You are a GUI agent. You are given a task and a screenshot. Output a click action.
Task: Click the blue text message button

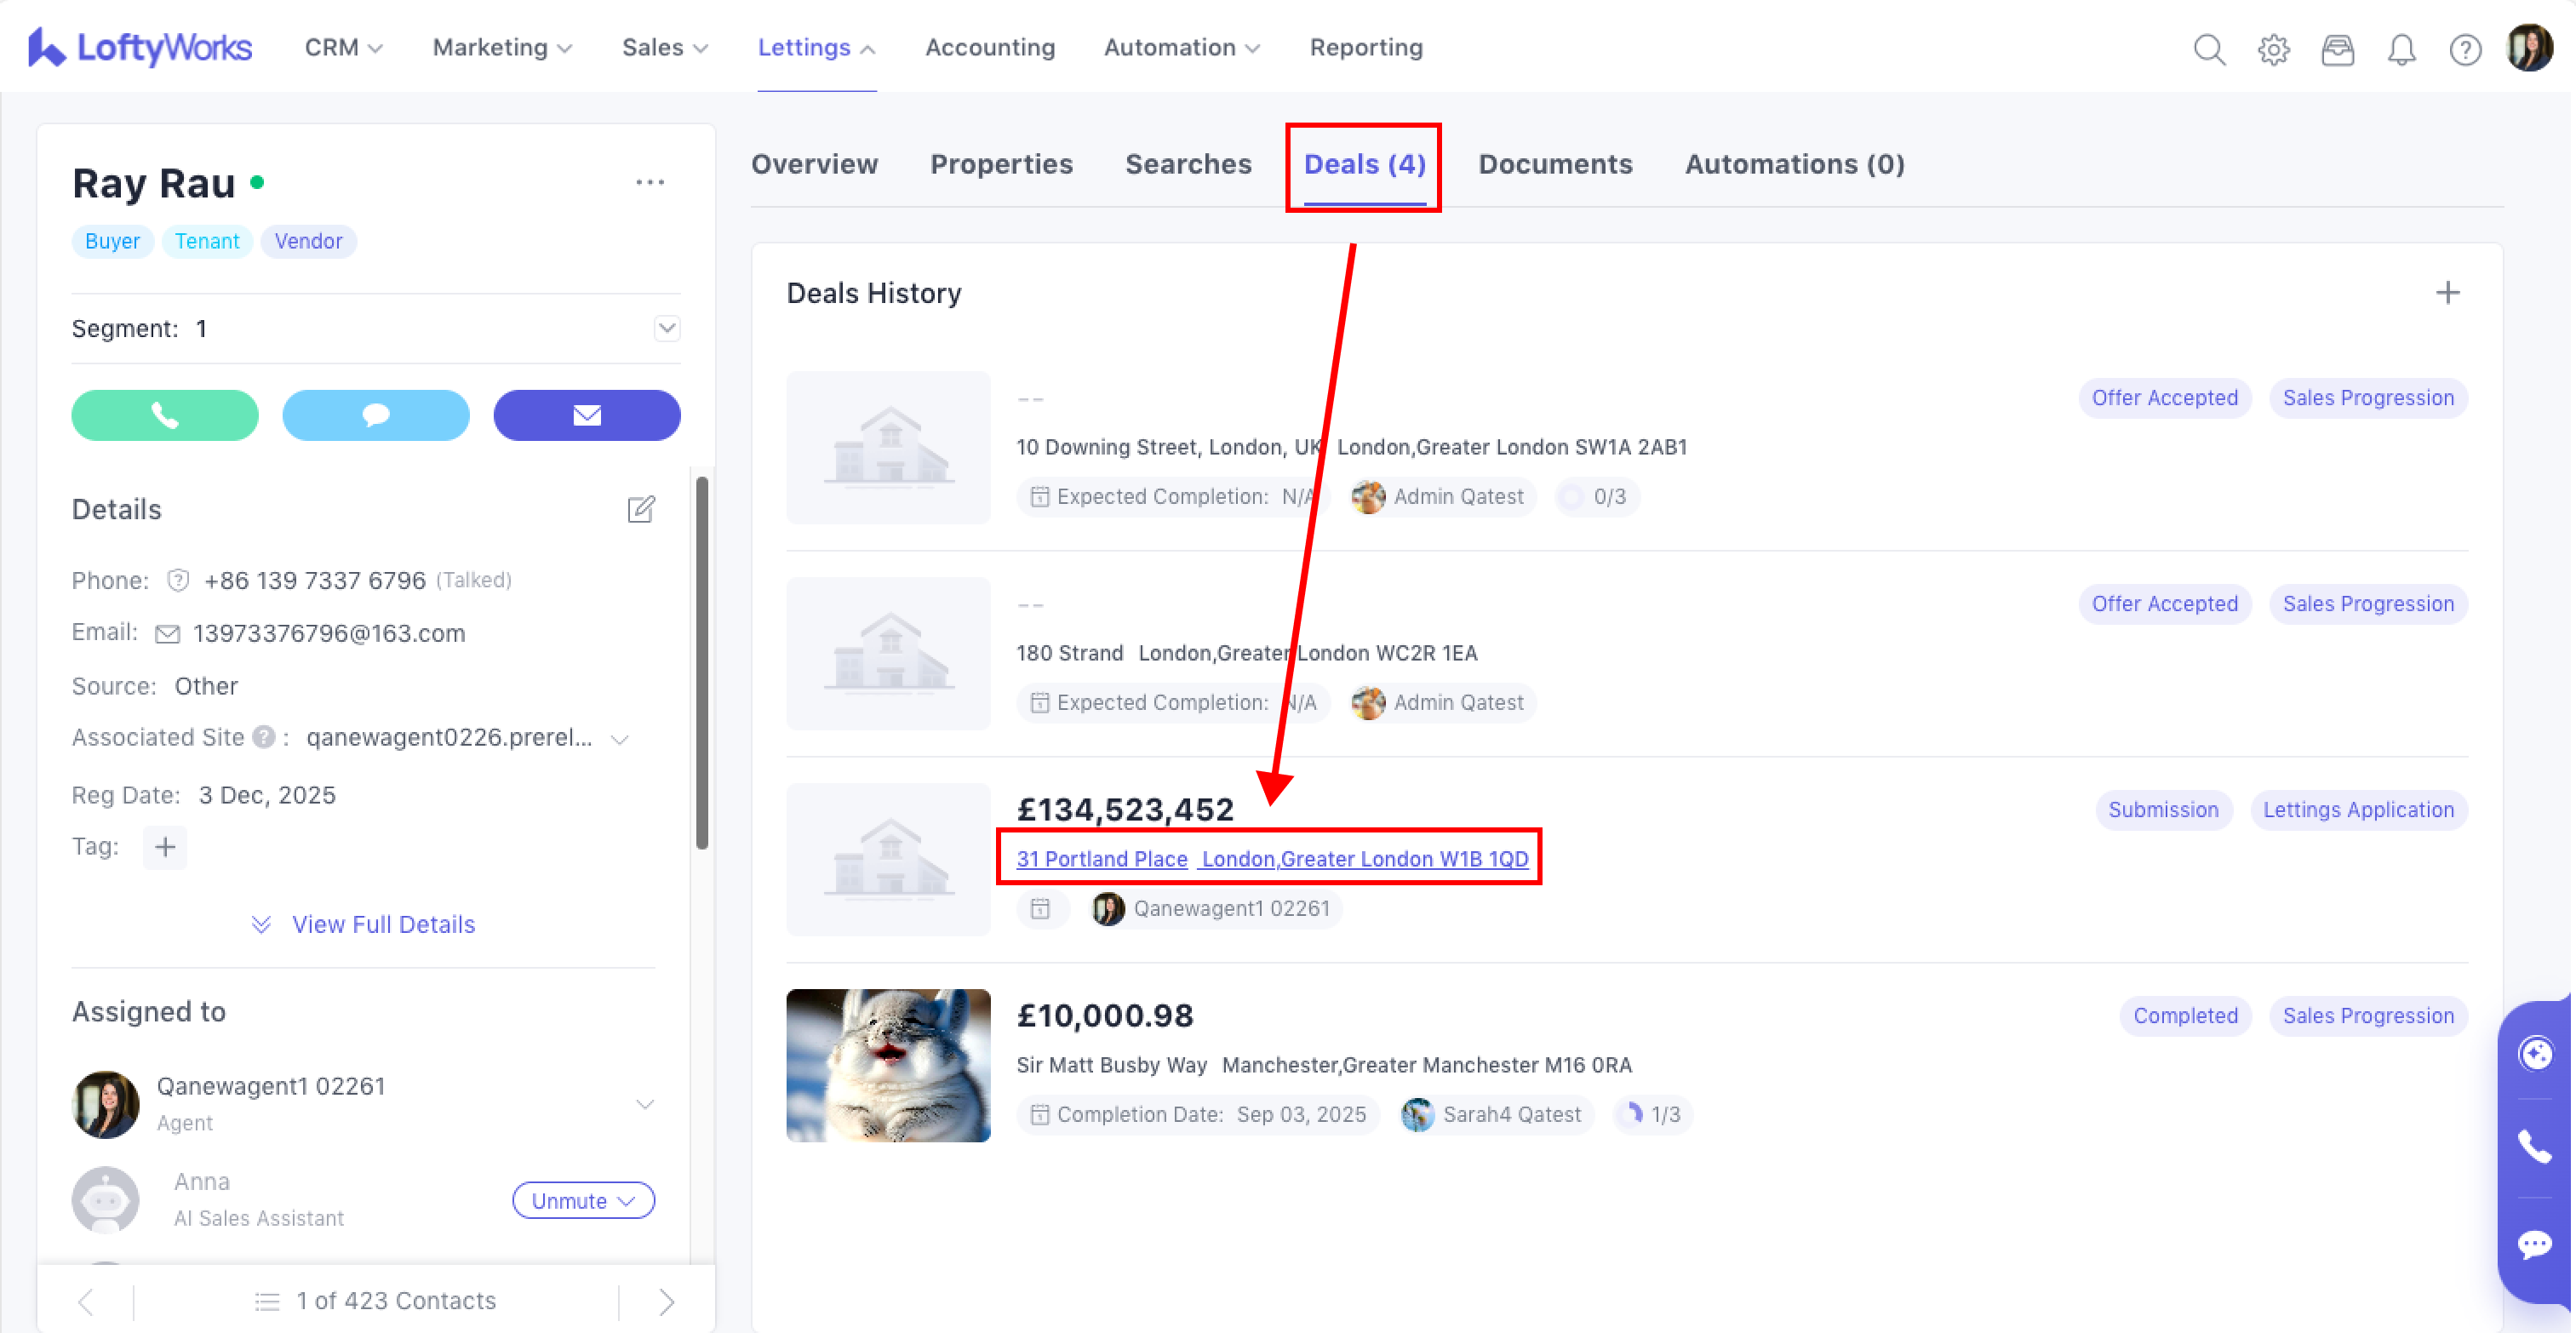point(376,415)
